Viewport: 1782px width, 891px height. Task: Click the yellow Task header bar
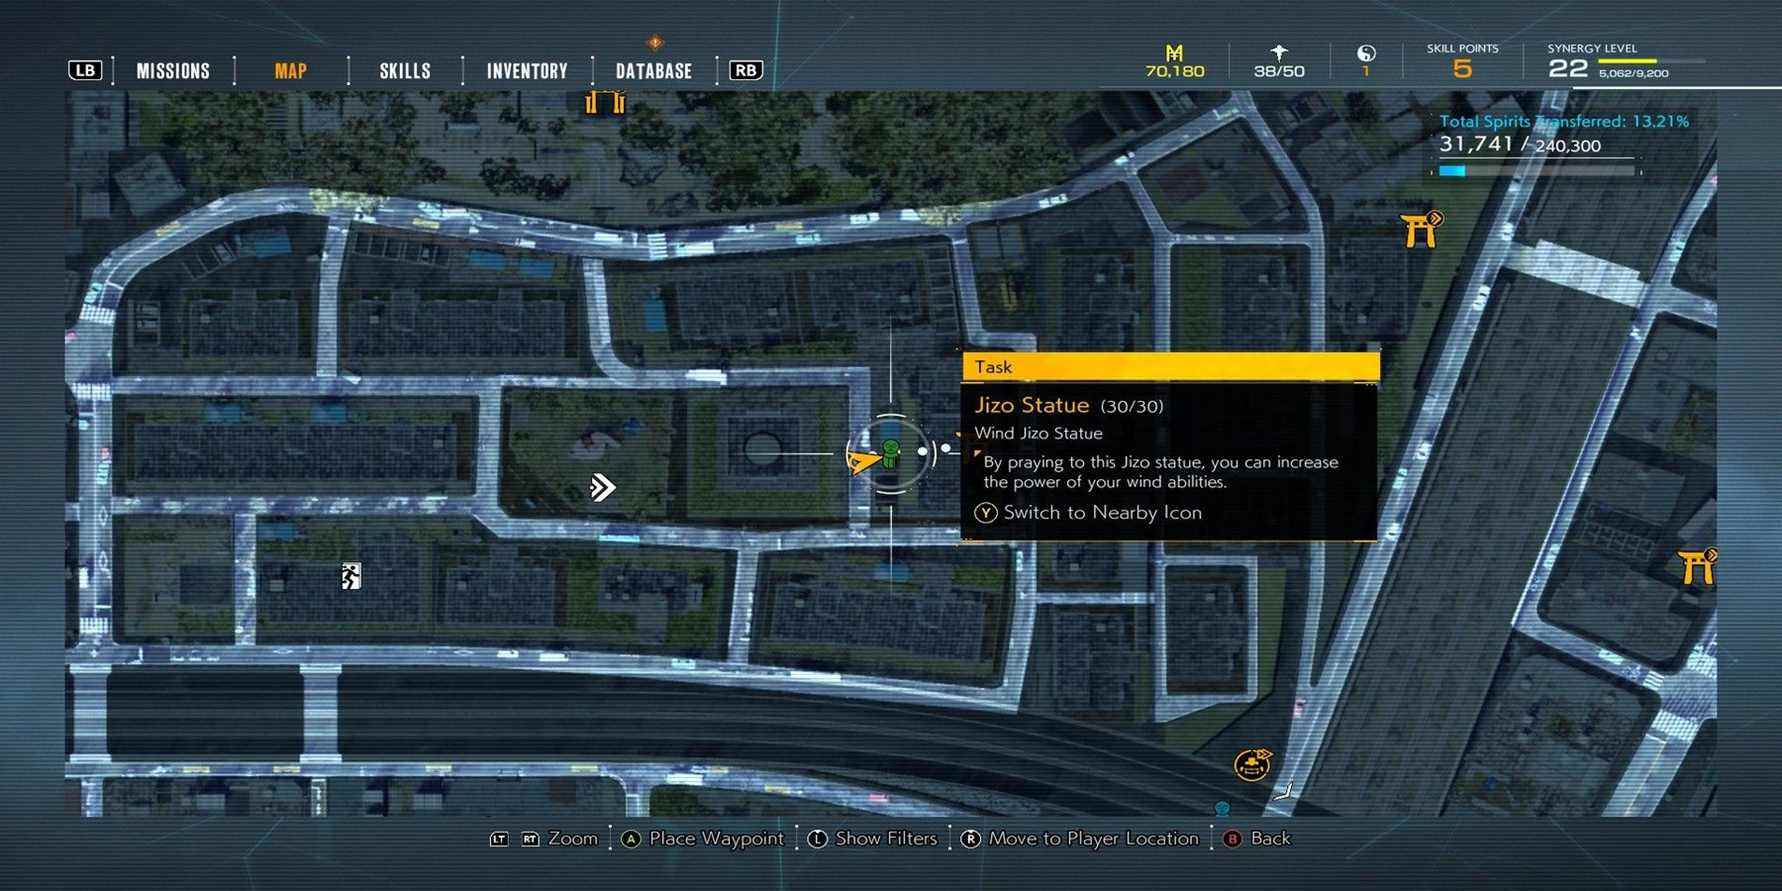click(x=1171, y=367)
